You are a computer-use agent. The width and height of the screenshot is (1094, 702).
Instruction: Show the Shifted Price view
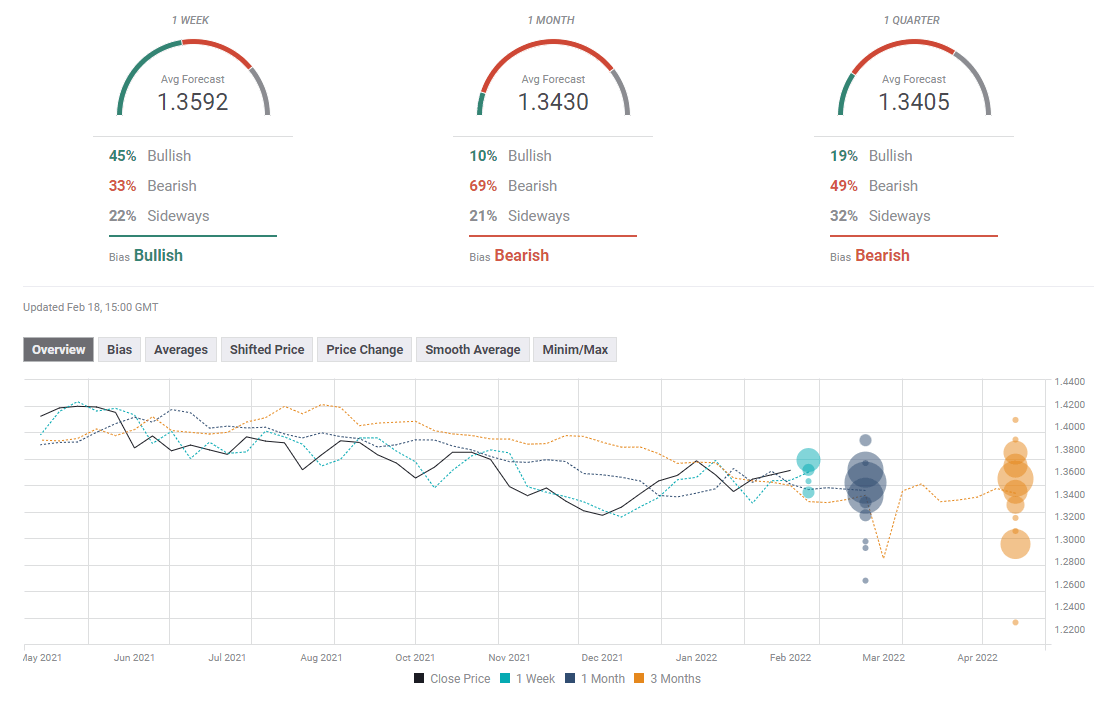click(x=267, y=349)
